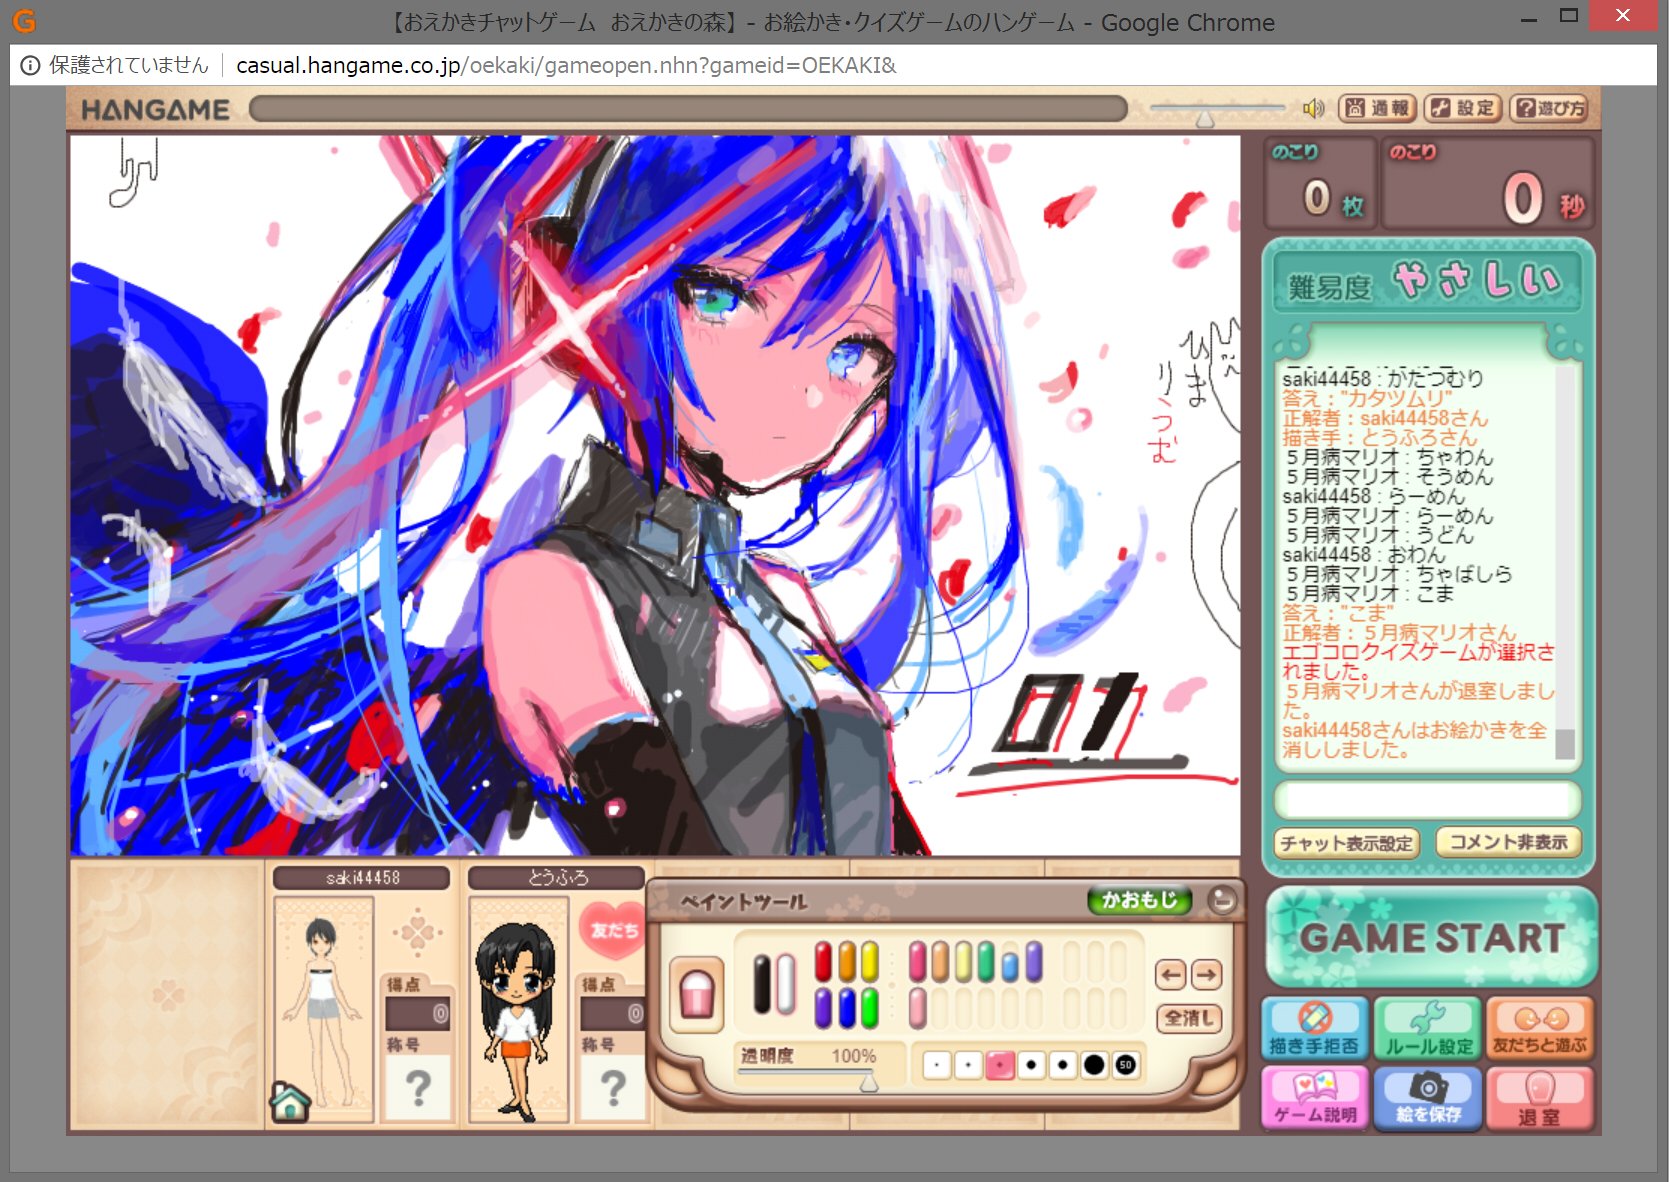The height and width of the screenshot is (1182, 1669).
Task: Undo last stroke with left arrow
Action: coord(1172,974)
